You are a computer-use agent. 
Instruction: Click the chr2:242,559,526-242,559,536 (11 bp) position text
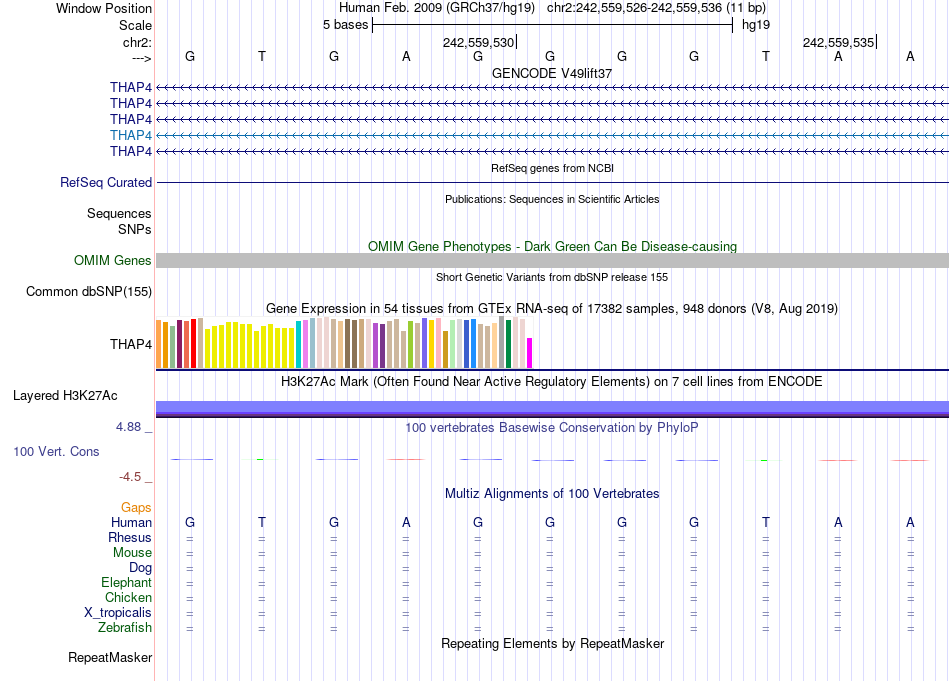coord(656,8)
